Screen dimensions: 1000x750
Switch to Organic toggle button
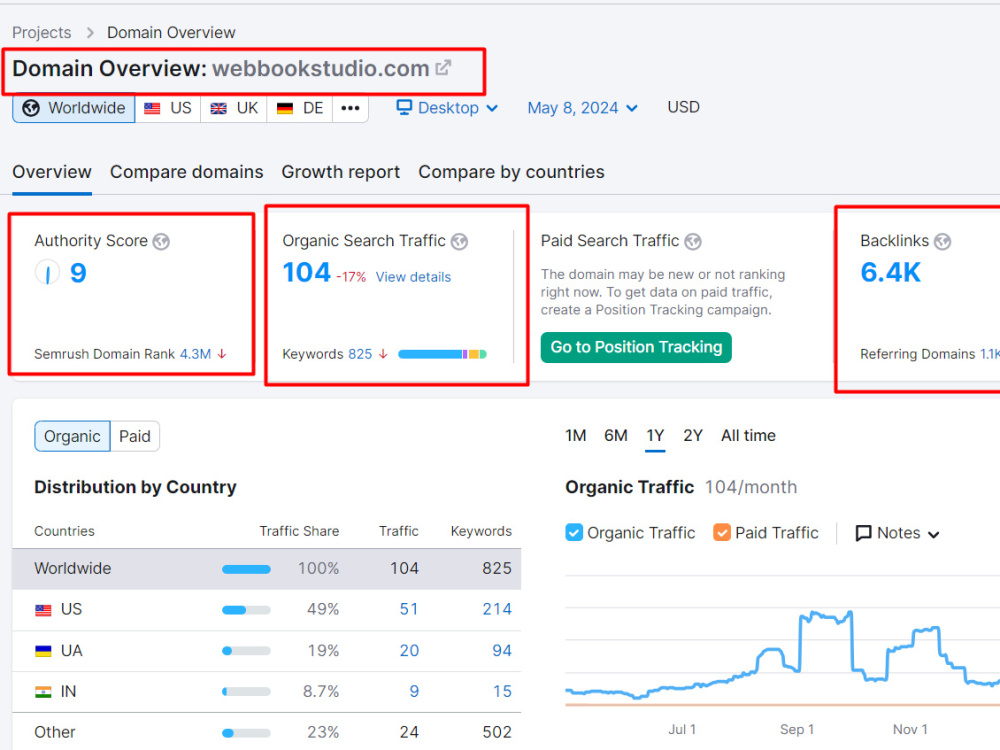pyautogui.click(x=72, y=436)
